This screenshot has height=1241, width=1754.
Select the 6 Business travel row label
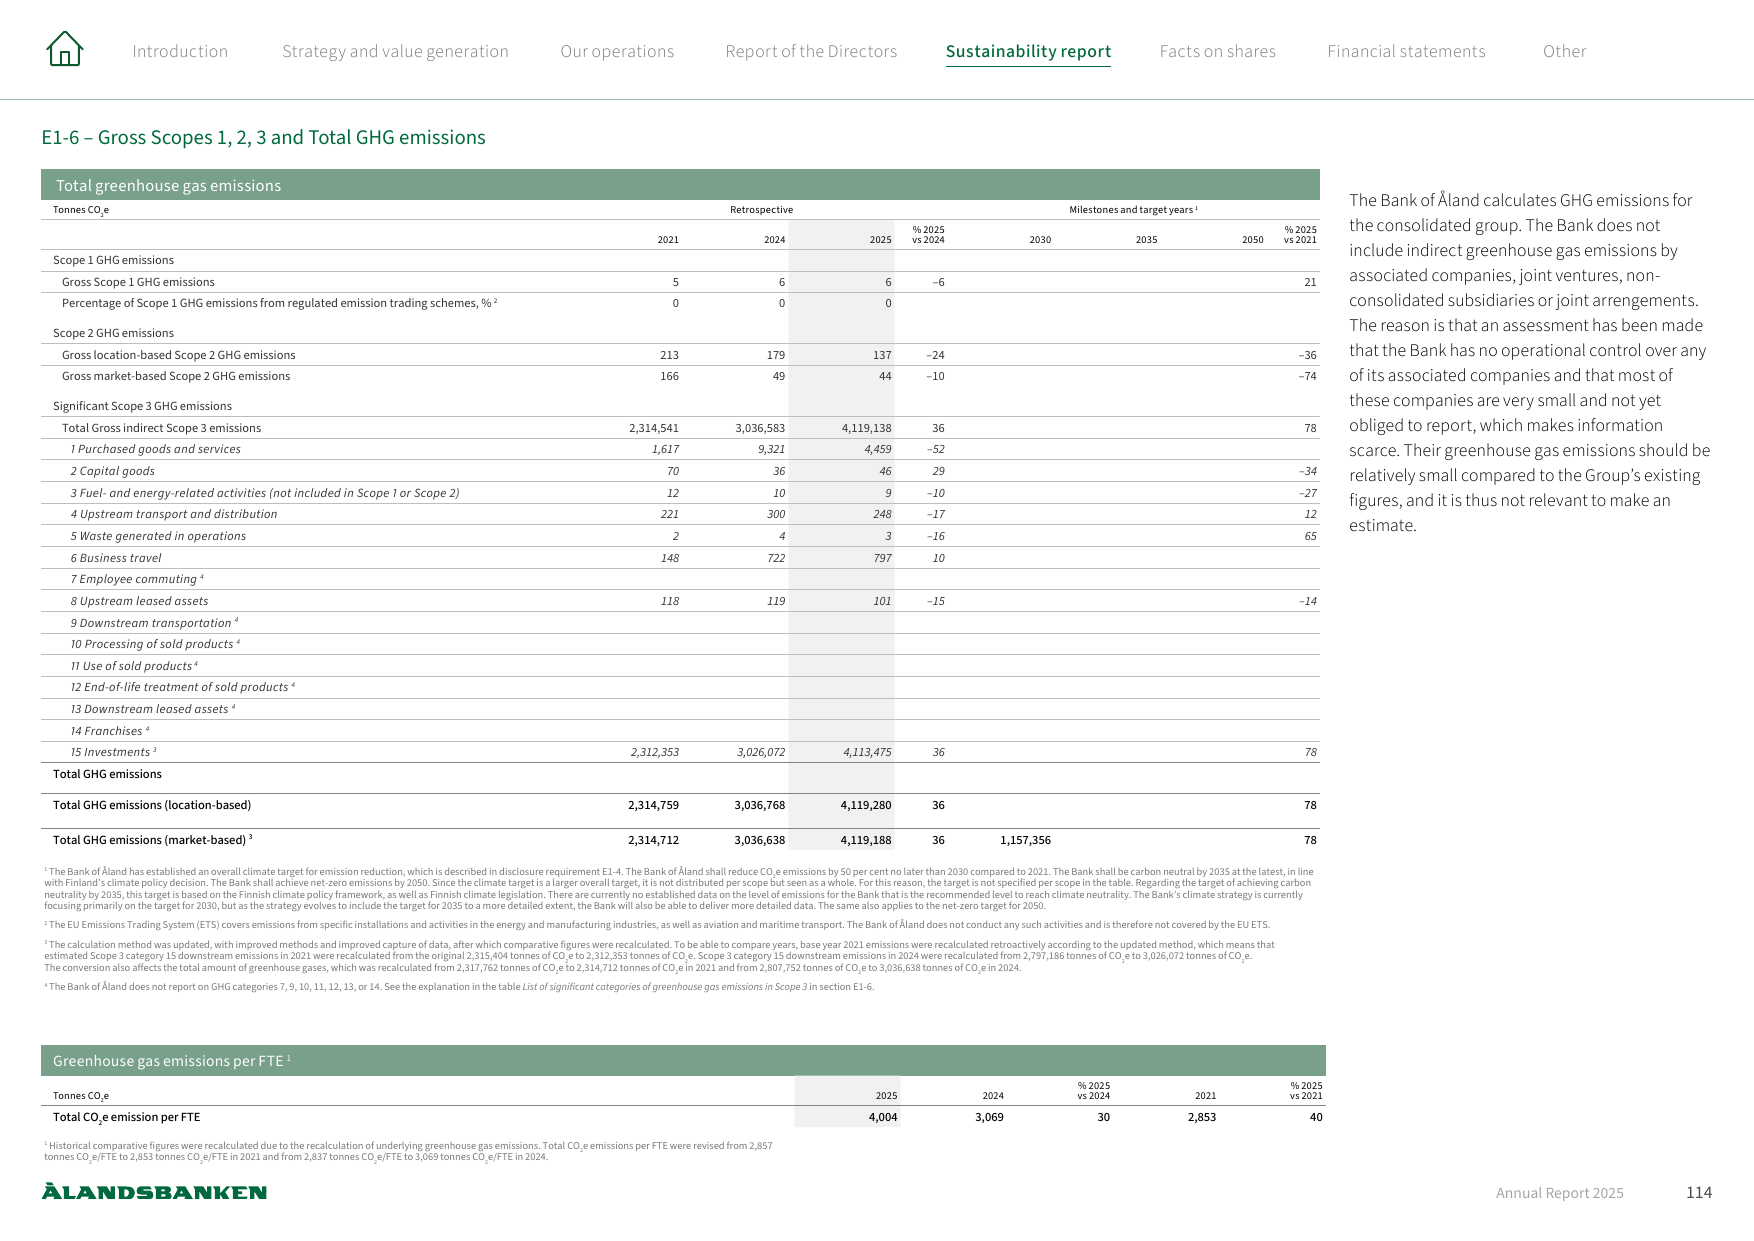115,558
